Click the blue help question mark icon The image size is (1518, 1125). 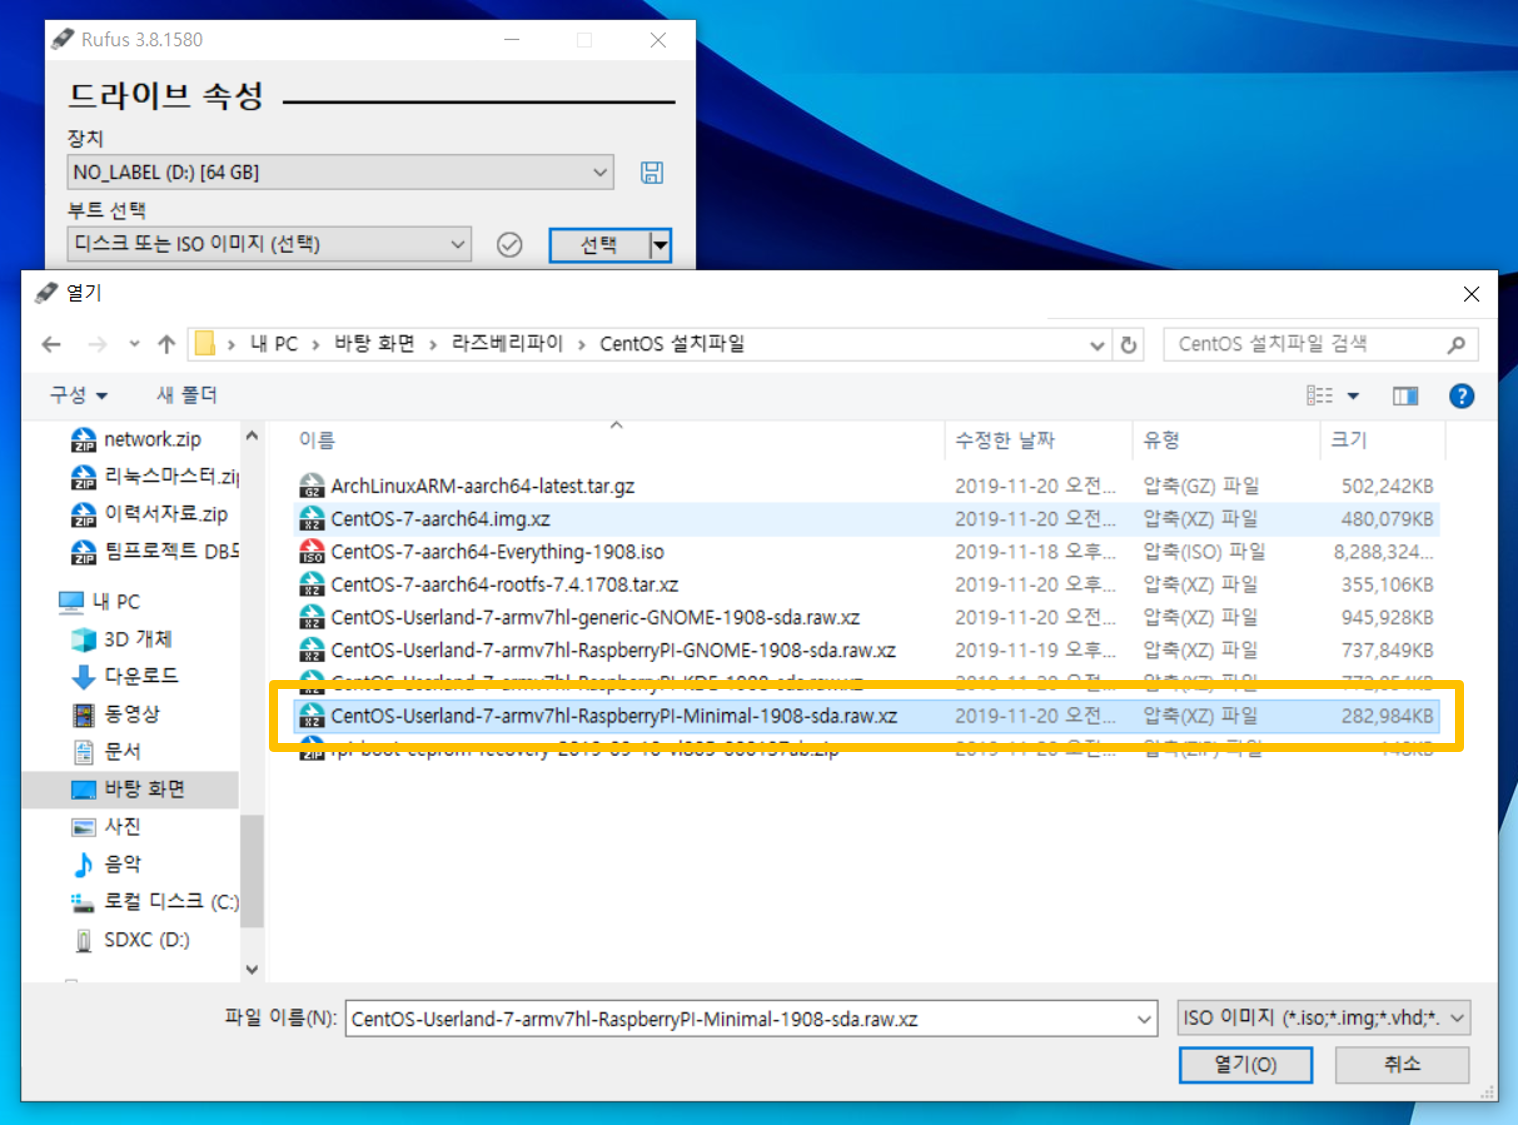[1461, 396]
